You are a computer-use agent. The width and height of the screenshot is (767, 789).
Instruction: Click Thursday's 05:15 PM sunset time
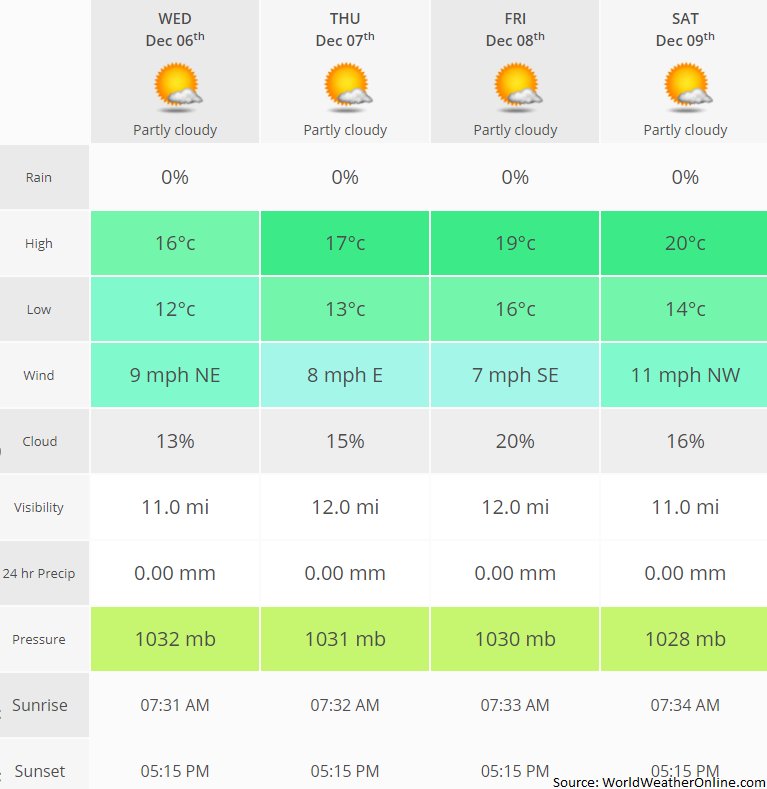click(x=345, y=771)
